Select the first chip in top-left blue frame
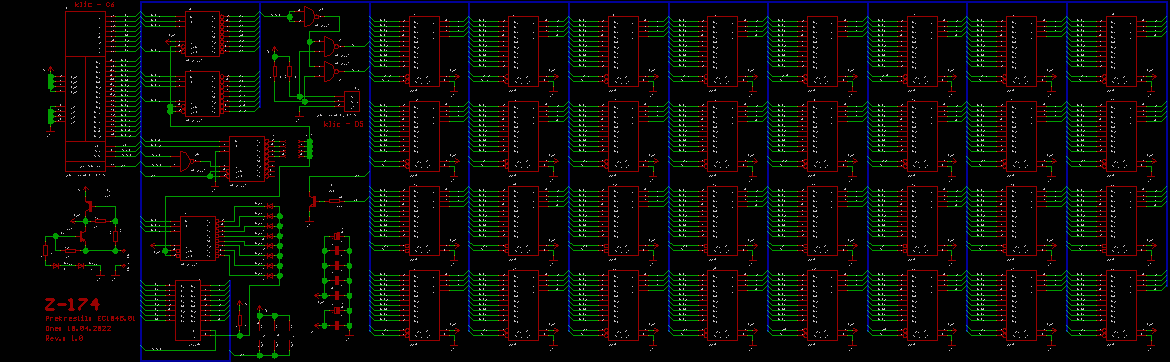This screenshot has height=362, width=1170. 201,34
